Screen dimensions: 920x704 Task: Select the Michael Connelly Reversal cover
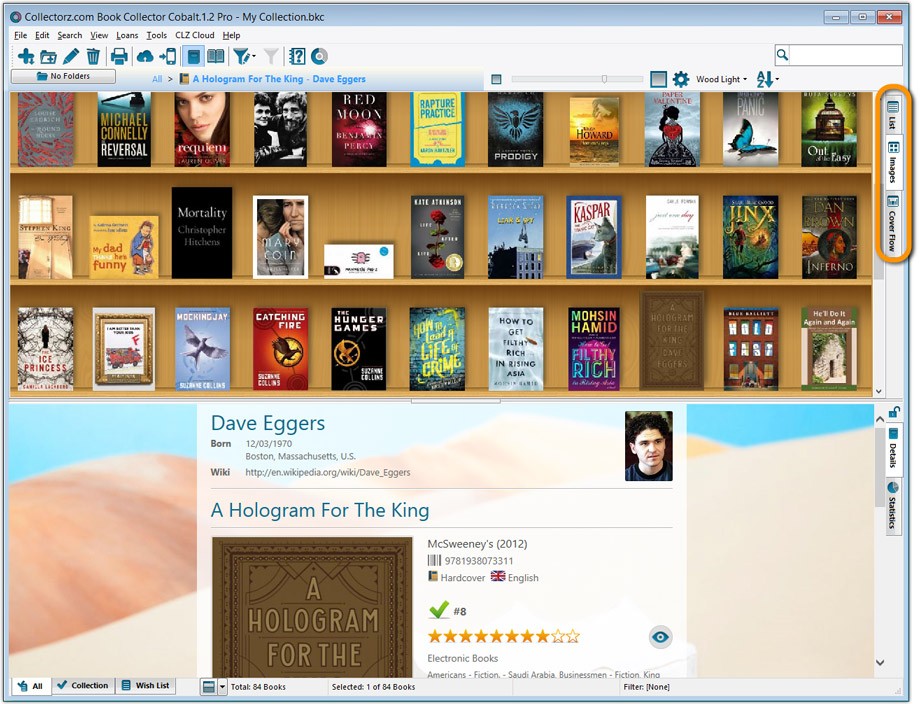point(124,129)
